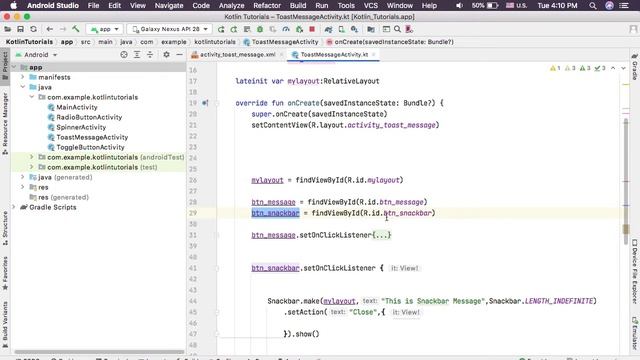Navigate forward with the right arrow icon
This screenshot has width=640, height=360.
63,29
